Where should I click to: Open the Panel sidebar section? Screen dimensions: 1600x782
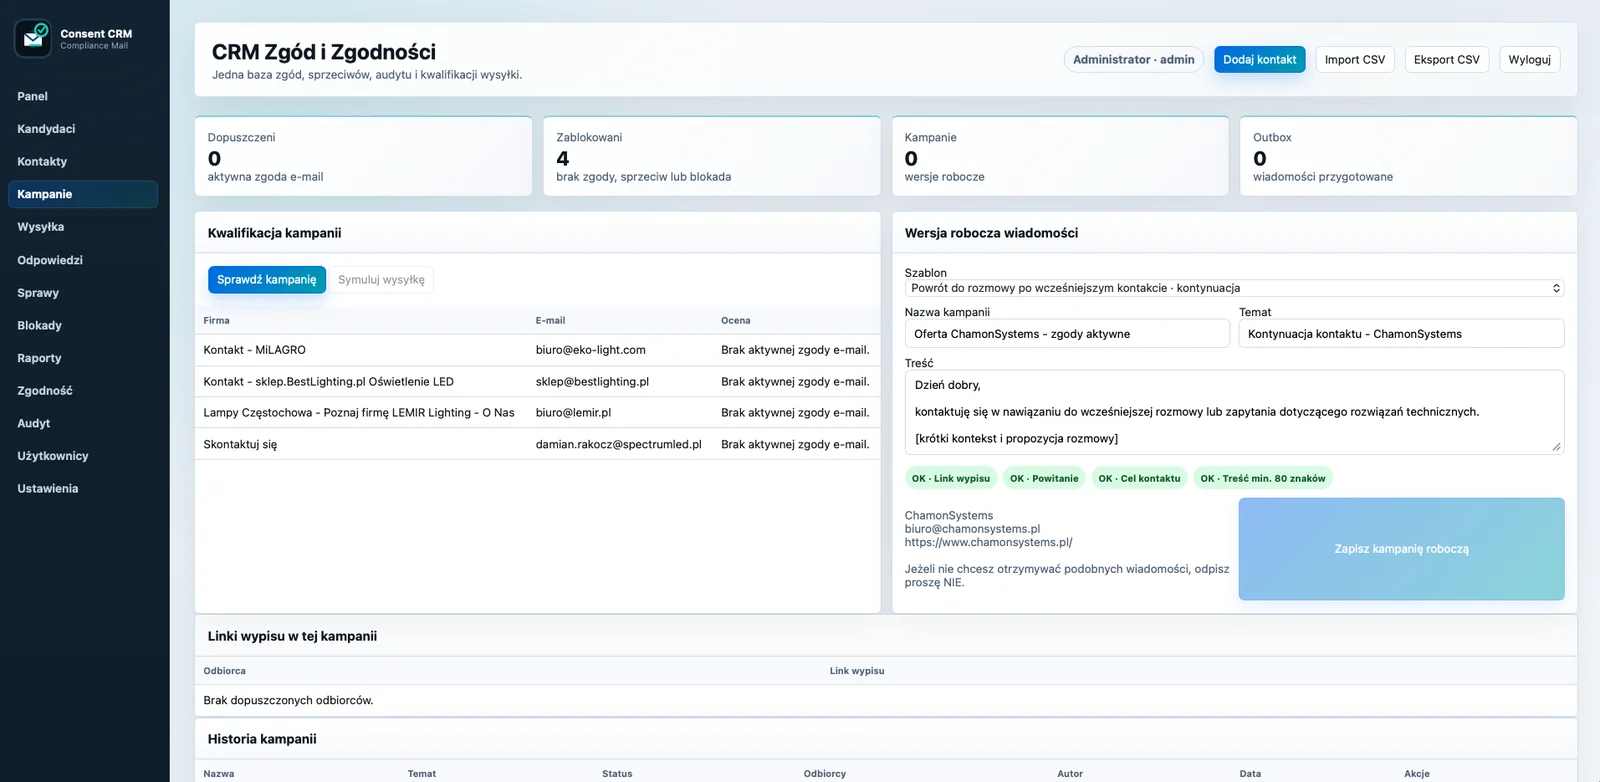[x=83, y=96]
